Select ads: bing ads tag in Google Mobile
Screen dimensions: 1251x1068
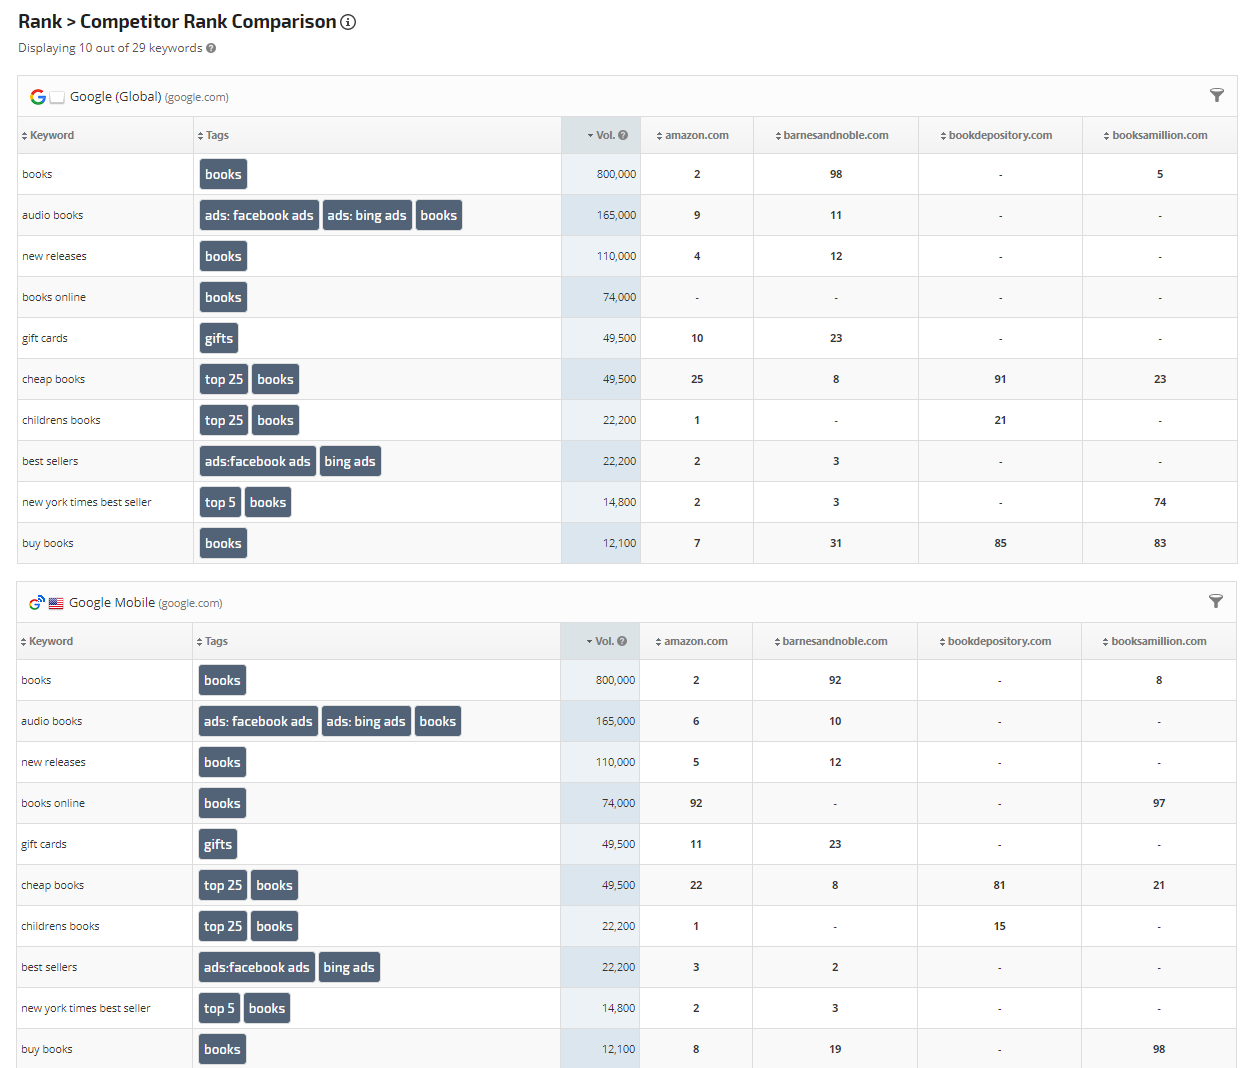[x=366, y=722]
